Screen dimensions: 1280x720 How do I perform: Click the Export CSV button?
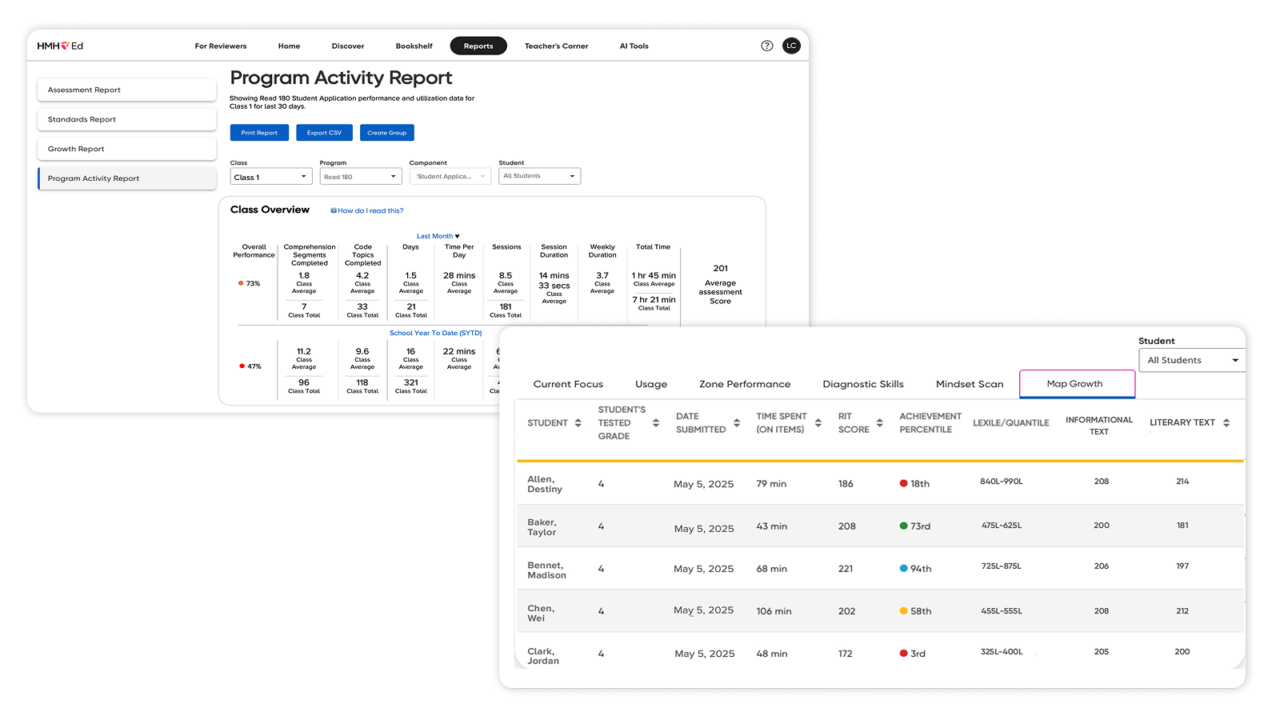322,132
